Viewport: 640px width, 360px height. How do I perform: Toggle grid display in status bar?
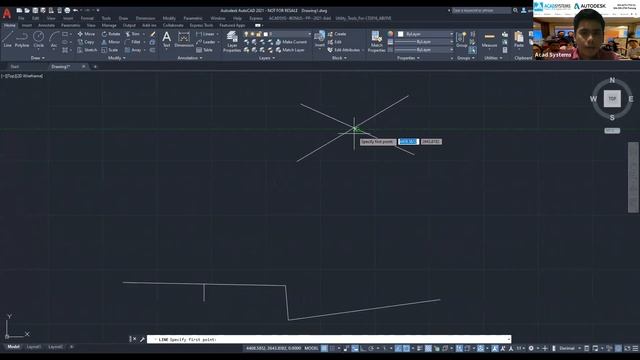(x=324, y=348)
